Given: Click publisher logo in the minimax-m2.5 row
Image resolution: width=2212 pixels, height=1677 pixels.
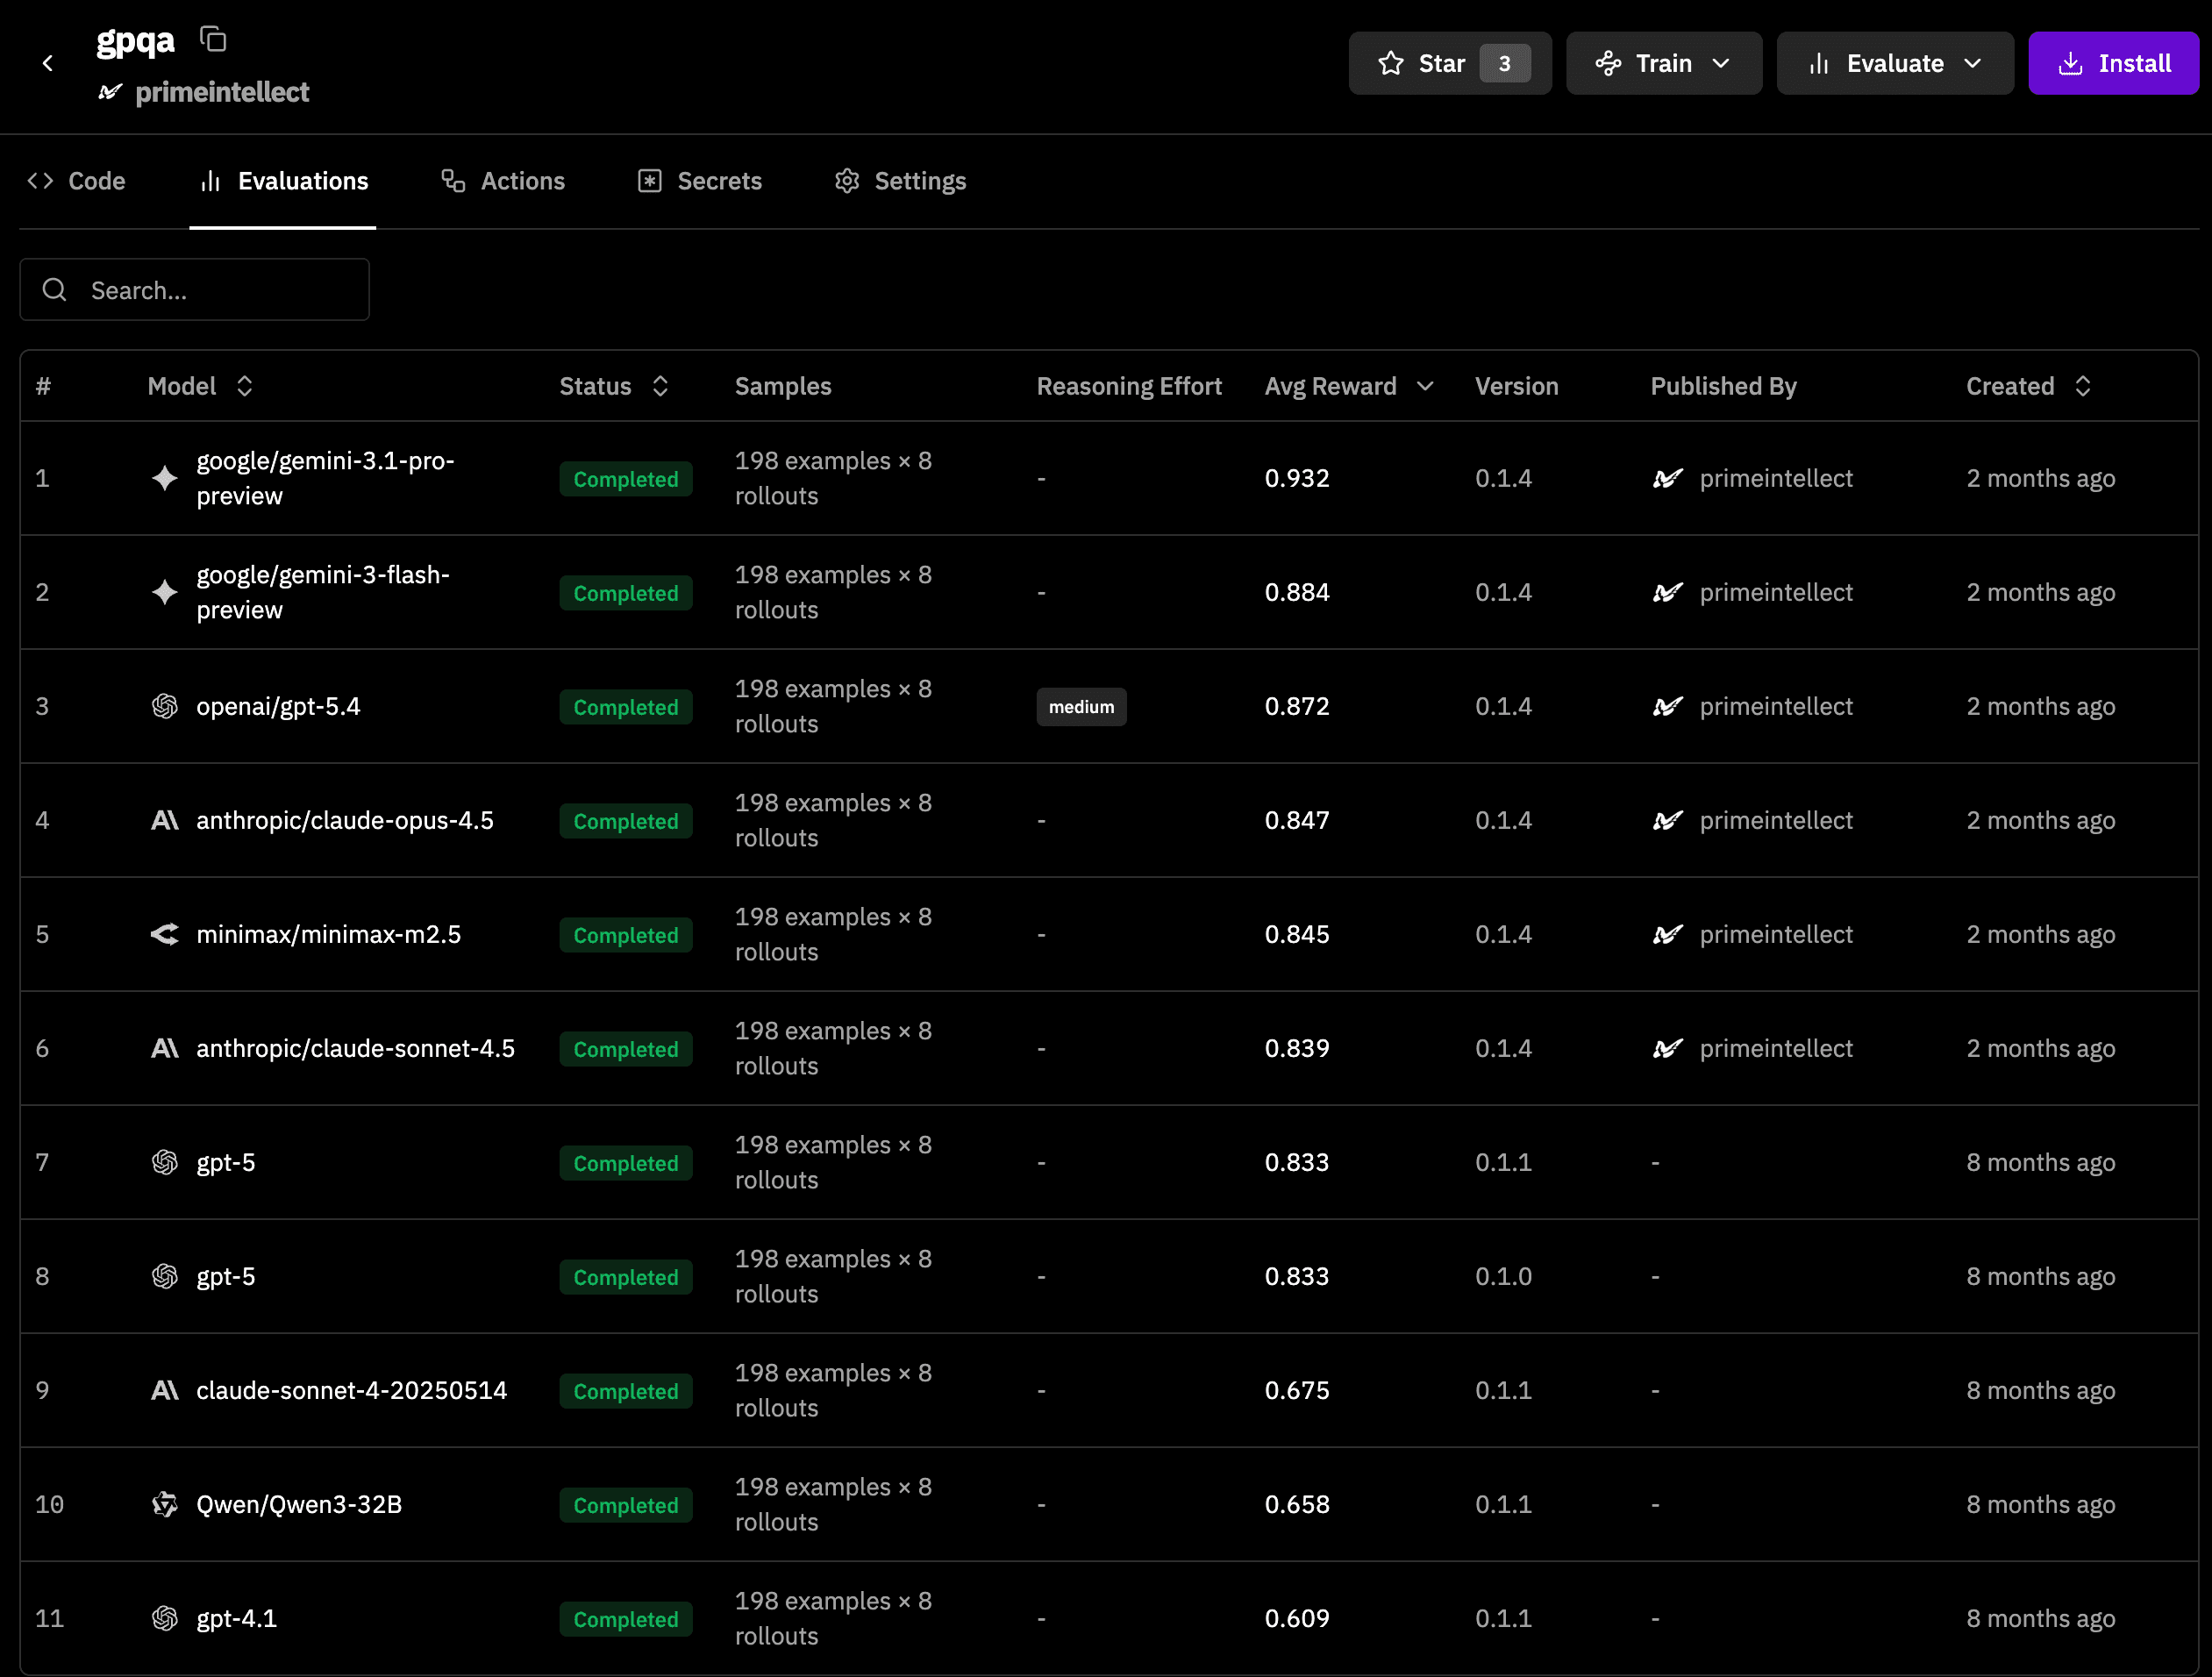Looking at the screenshot, I should [x=1668, y=934].
